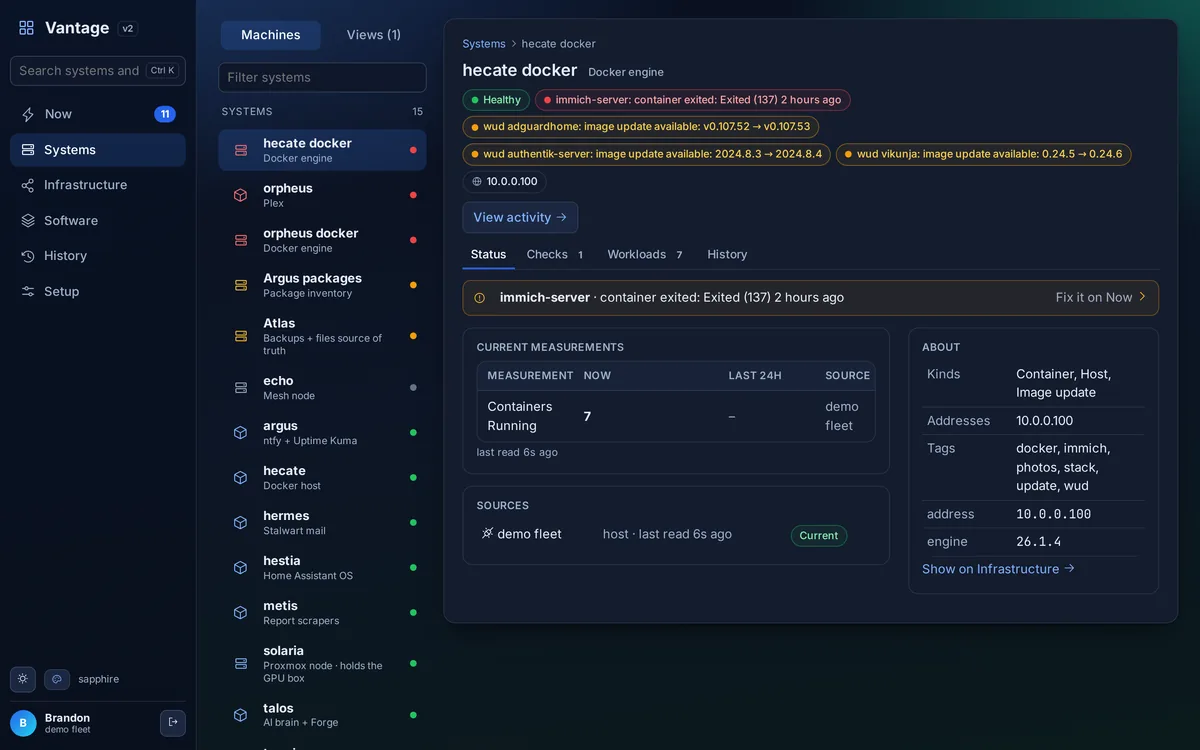Click the server icon beside solaria
The image size is (1200, 750).
click(x=241, y=663)
